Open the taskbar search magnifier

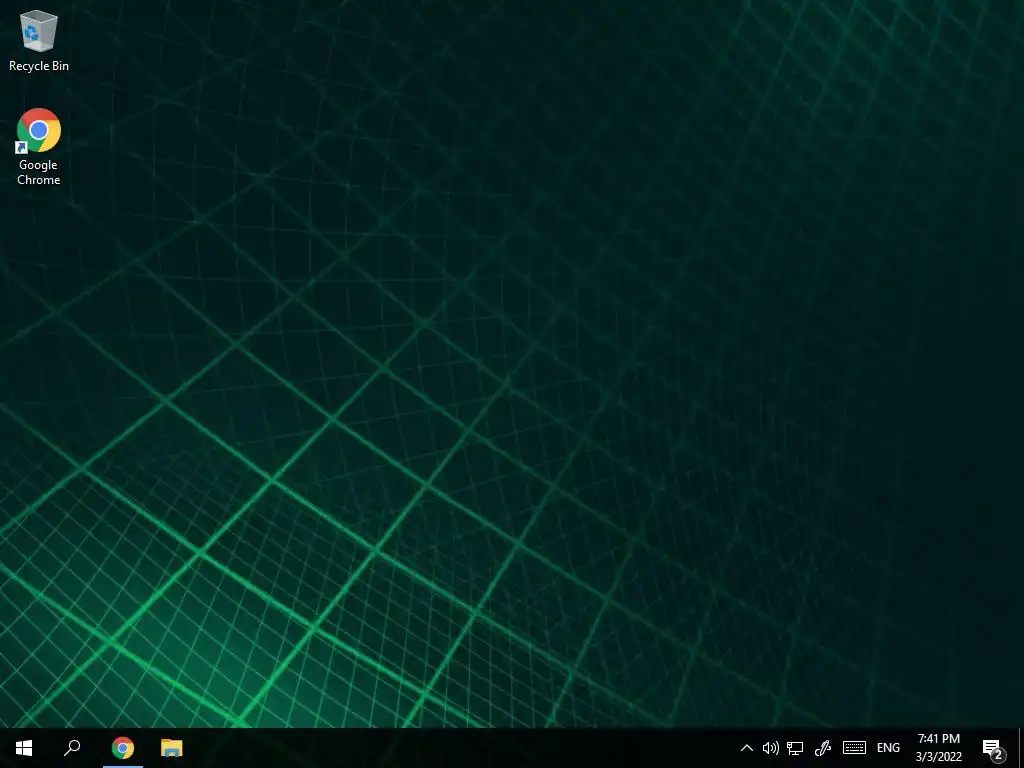(x=72, y=748)
